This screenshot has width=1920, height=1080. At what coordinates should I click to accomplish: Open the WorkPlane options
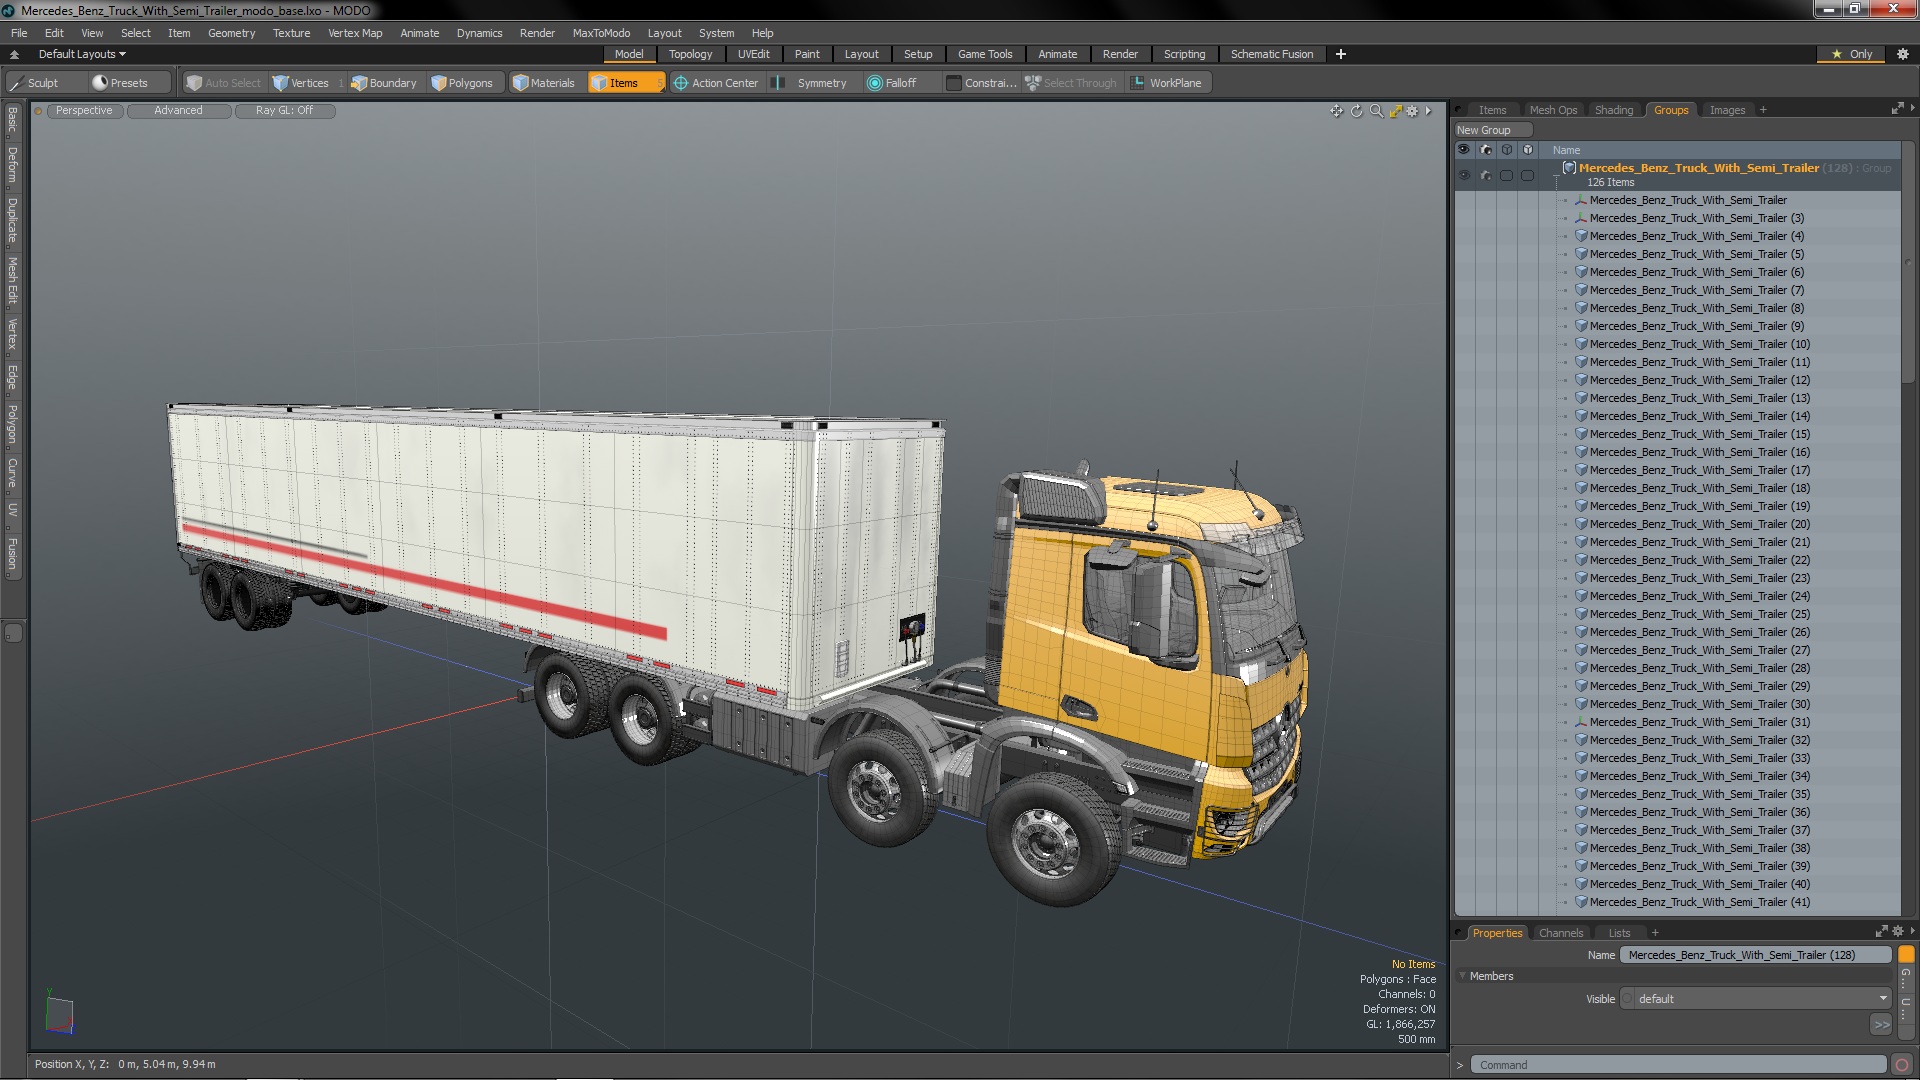pyautogui.click(x=1167, y=83)
